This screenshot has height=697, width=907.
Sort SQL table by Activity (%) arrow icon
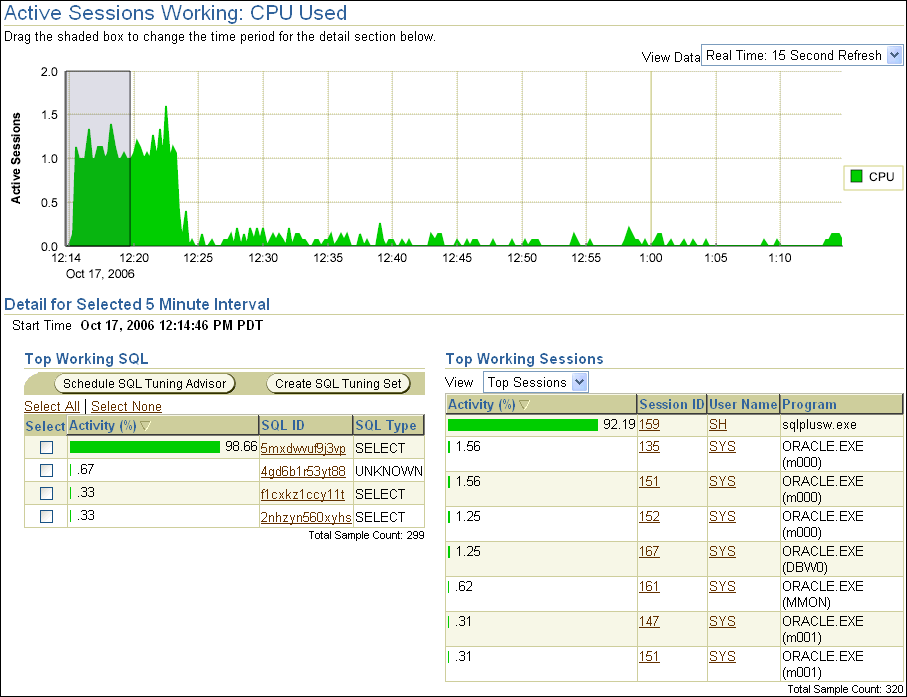coord(146,427)
